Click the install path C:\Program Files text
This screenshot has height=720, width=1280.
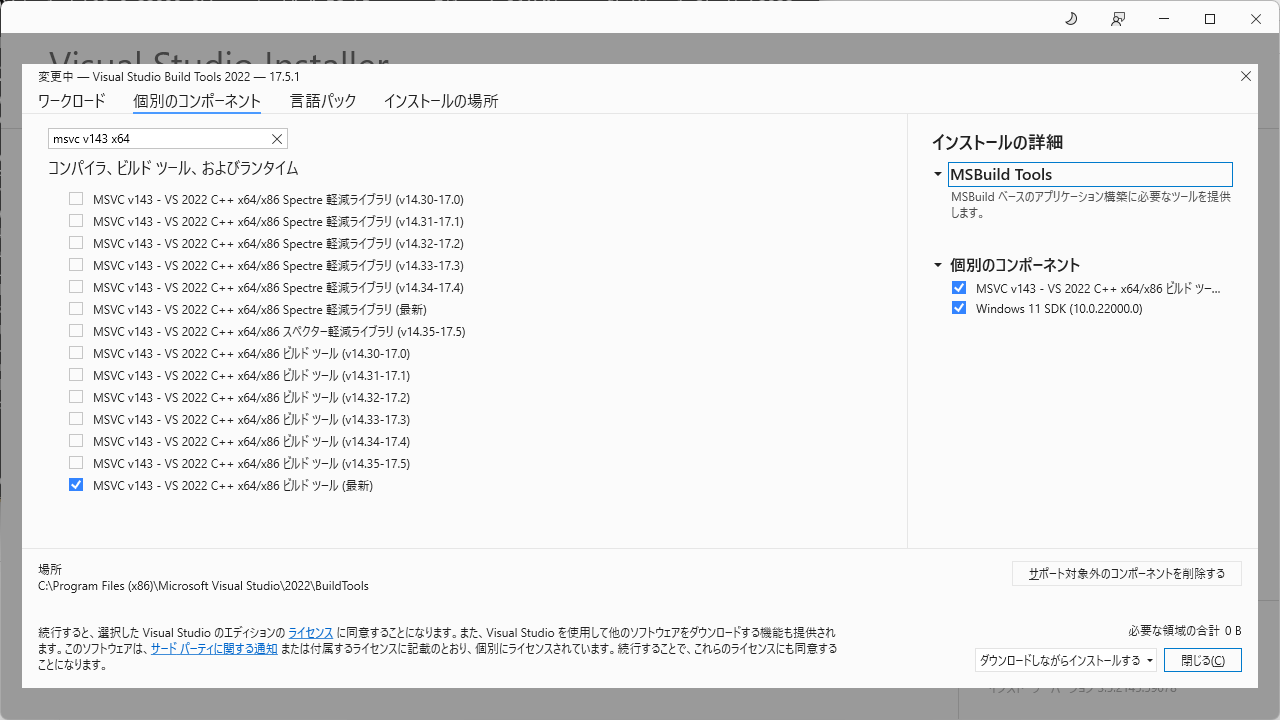tap(203, 586)
